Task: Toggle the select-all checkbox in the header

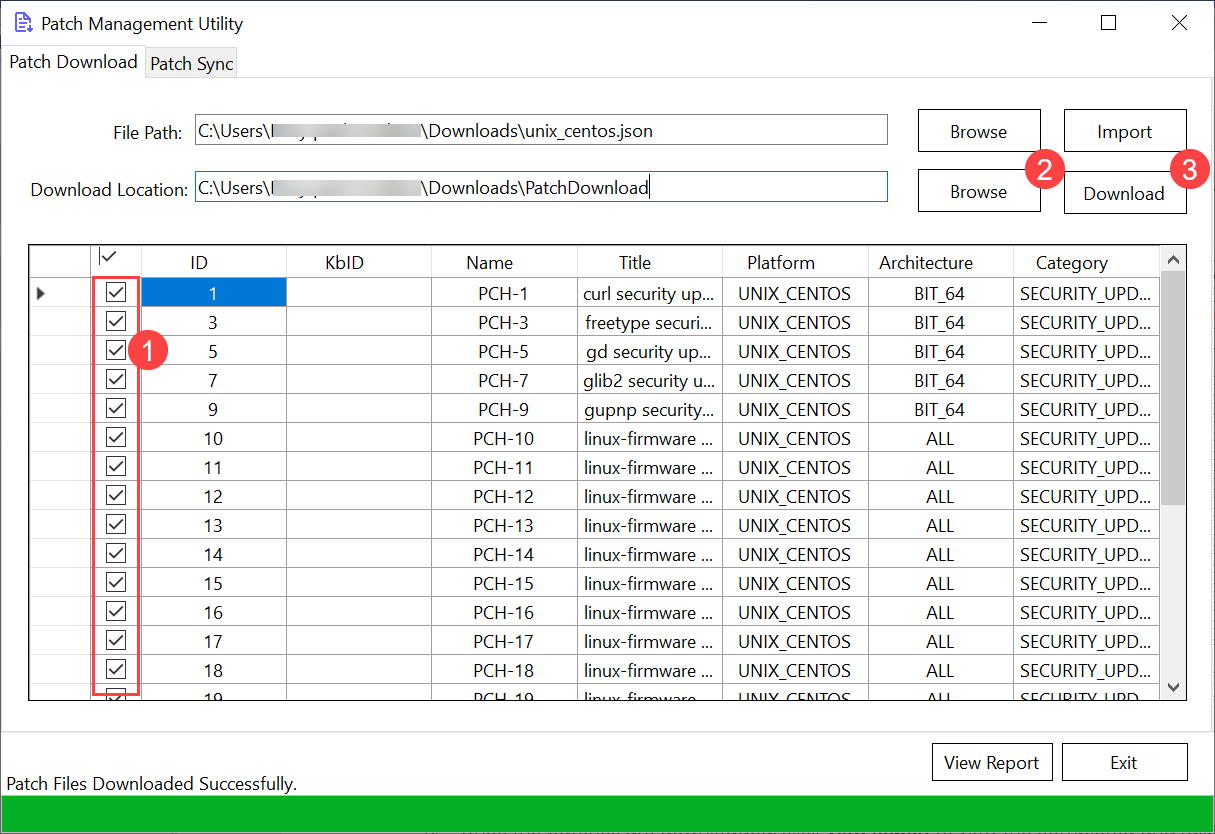Action: click(x=109, y=257)
